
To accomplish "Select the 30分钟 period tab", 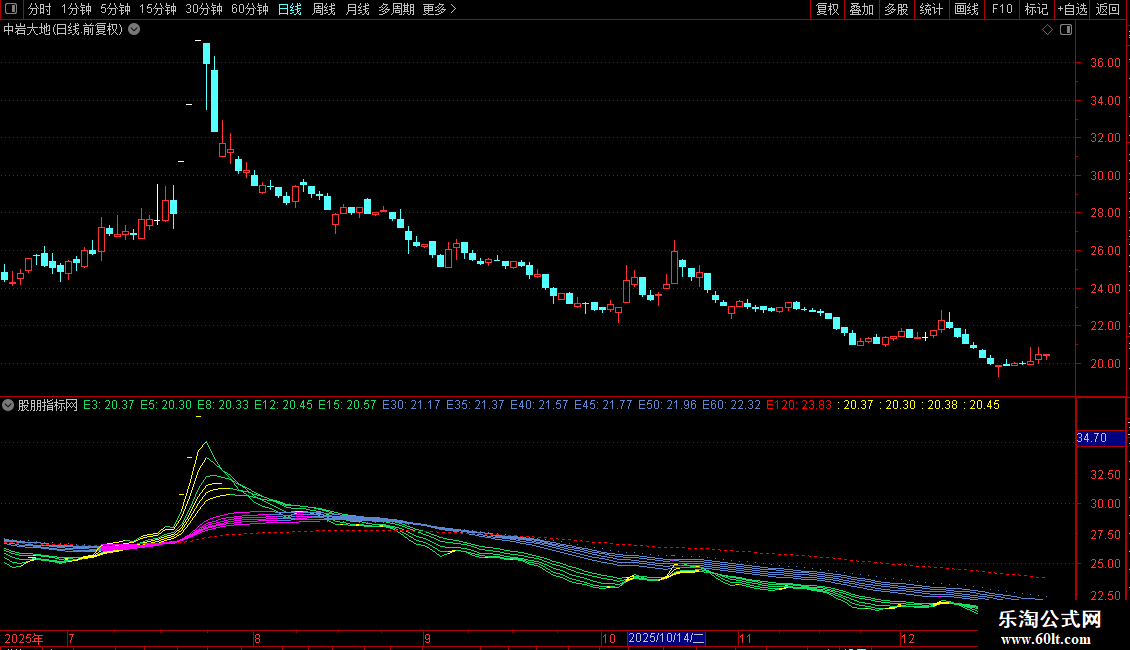I will point(204,9).
